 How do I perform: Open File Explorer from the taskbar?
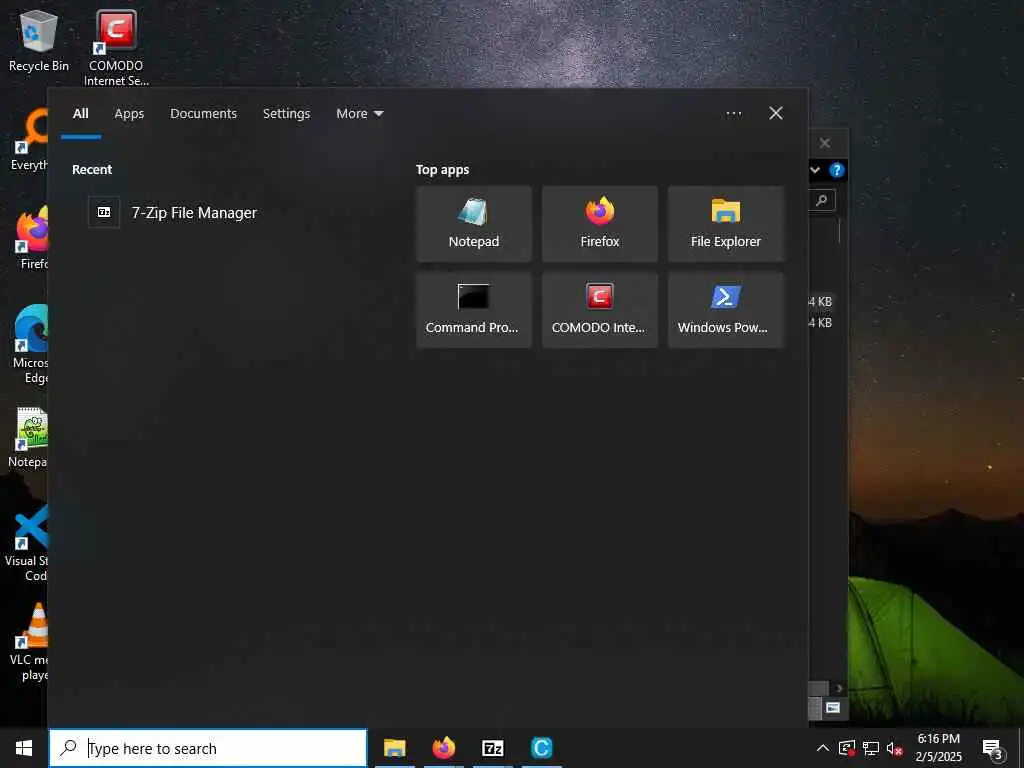point(394,748)
